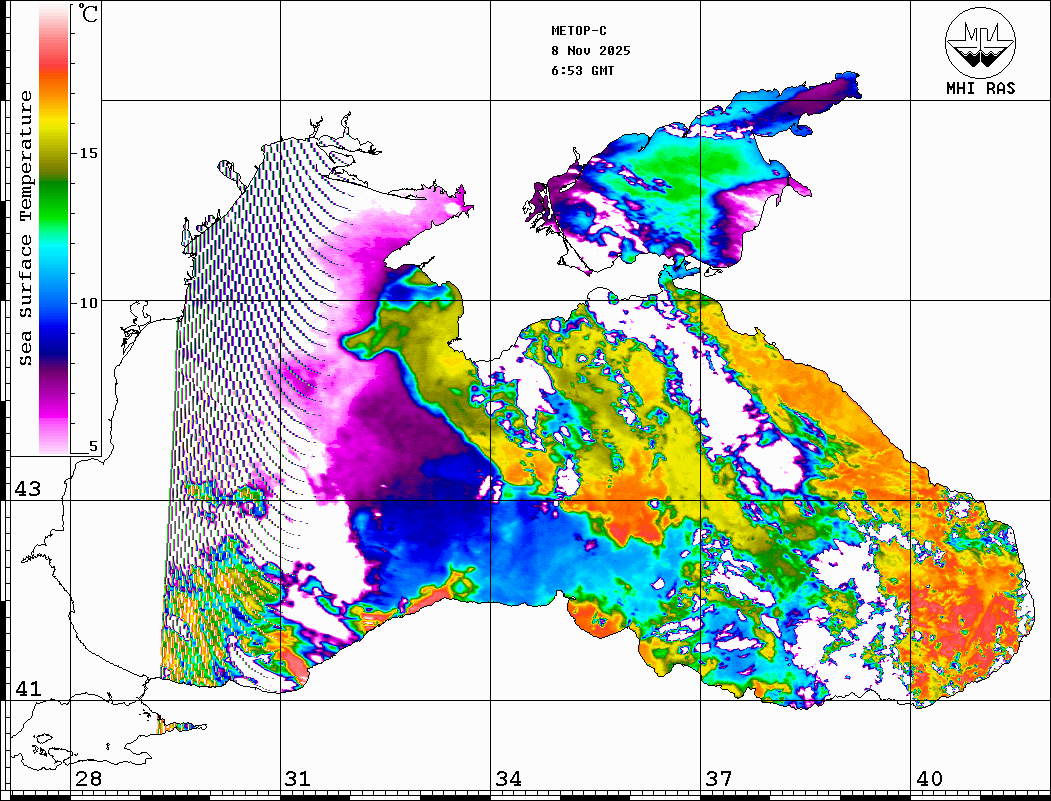Click the latitude 43 axis label
This screenshot has height=801, width=1051.
[x=27, y=489]
